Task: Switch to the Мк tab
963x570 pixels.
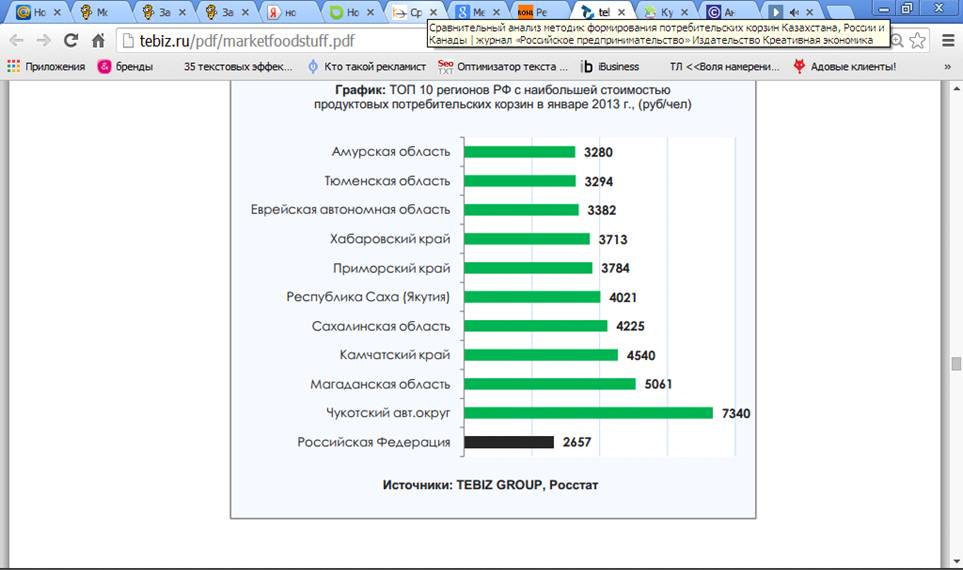Action: click(x=101, y=12)
